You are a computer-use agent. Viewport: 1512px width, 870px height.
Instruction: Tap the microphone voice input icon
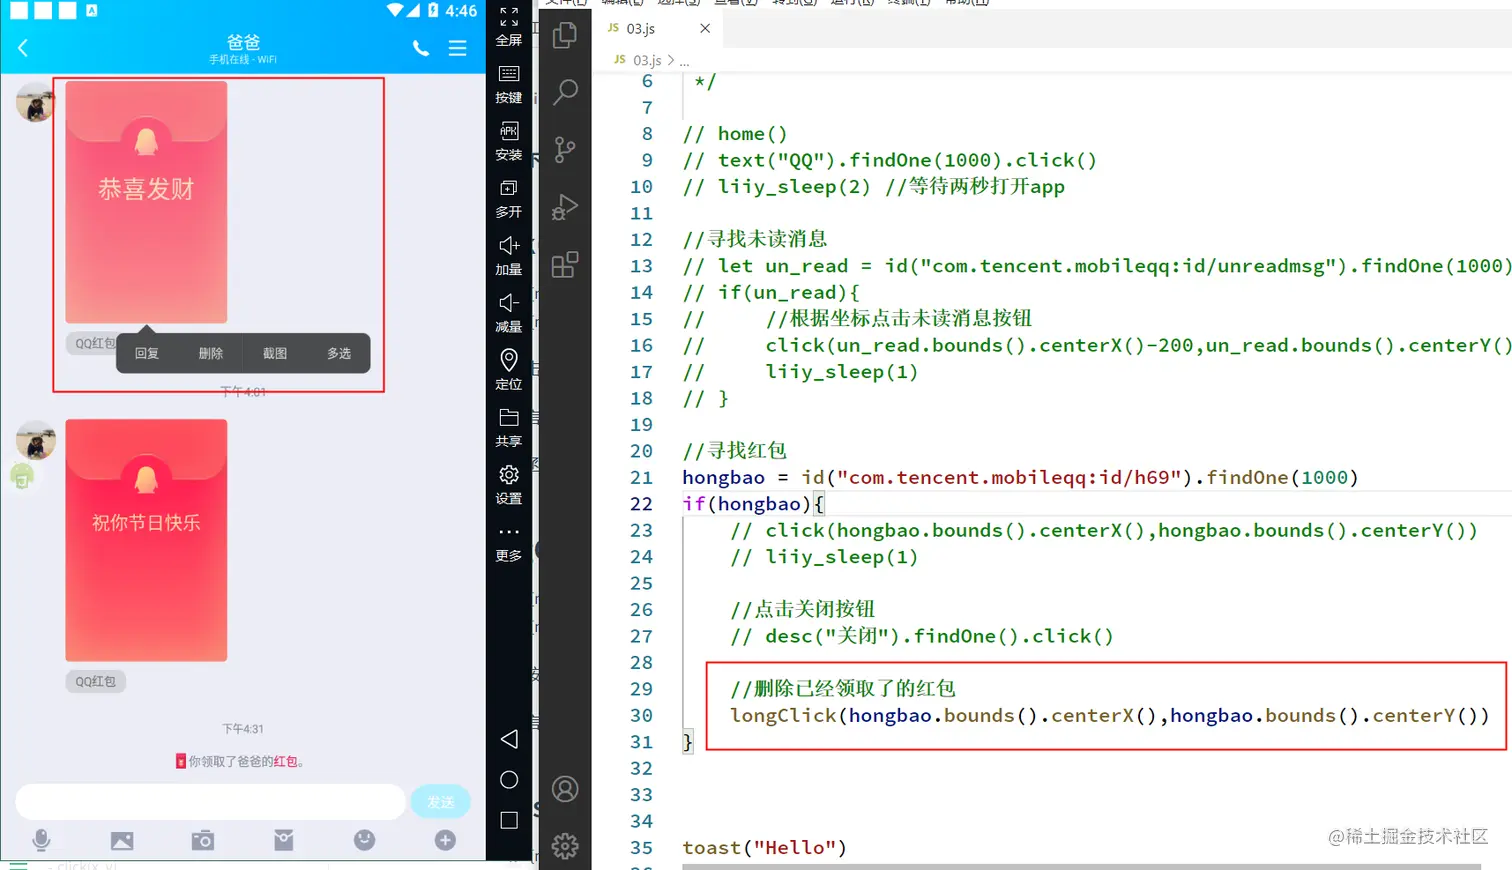coord(41,840)
